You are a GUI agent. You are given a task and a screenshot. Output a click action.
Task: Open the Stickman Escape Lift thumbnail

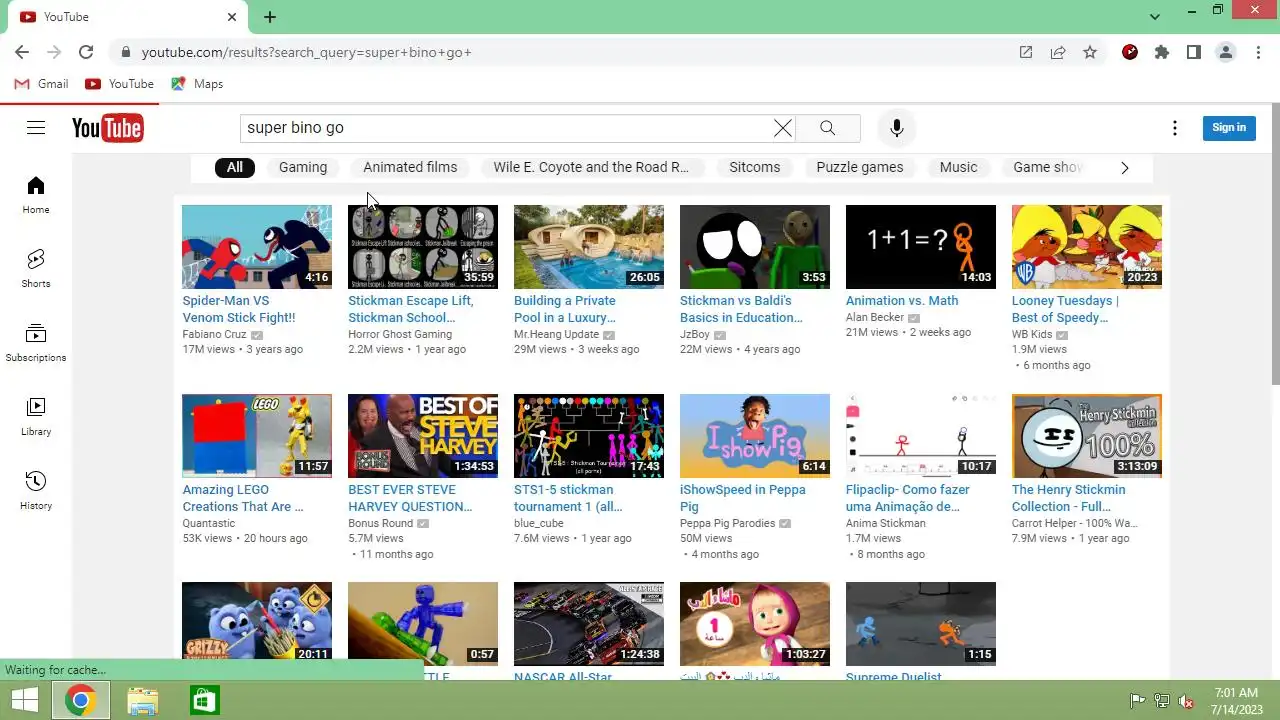point(423,247)
